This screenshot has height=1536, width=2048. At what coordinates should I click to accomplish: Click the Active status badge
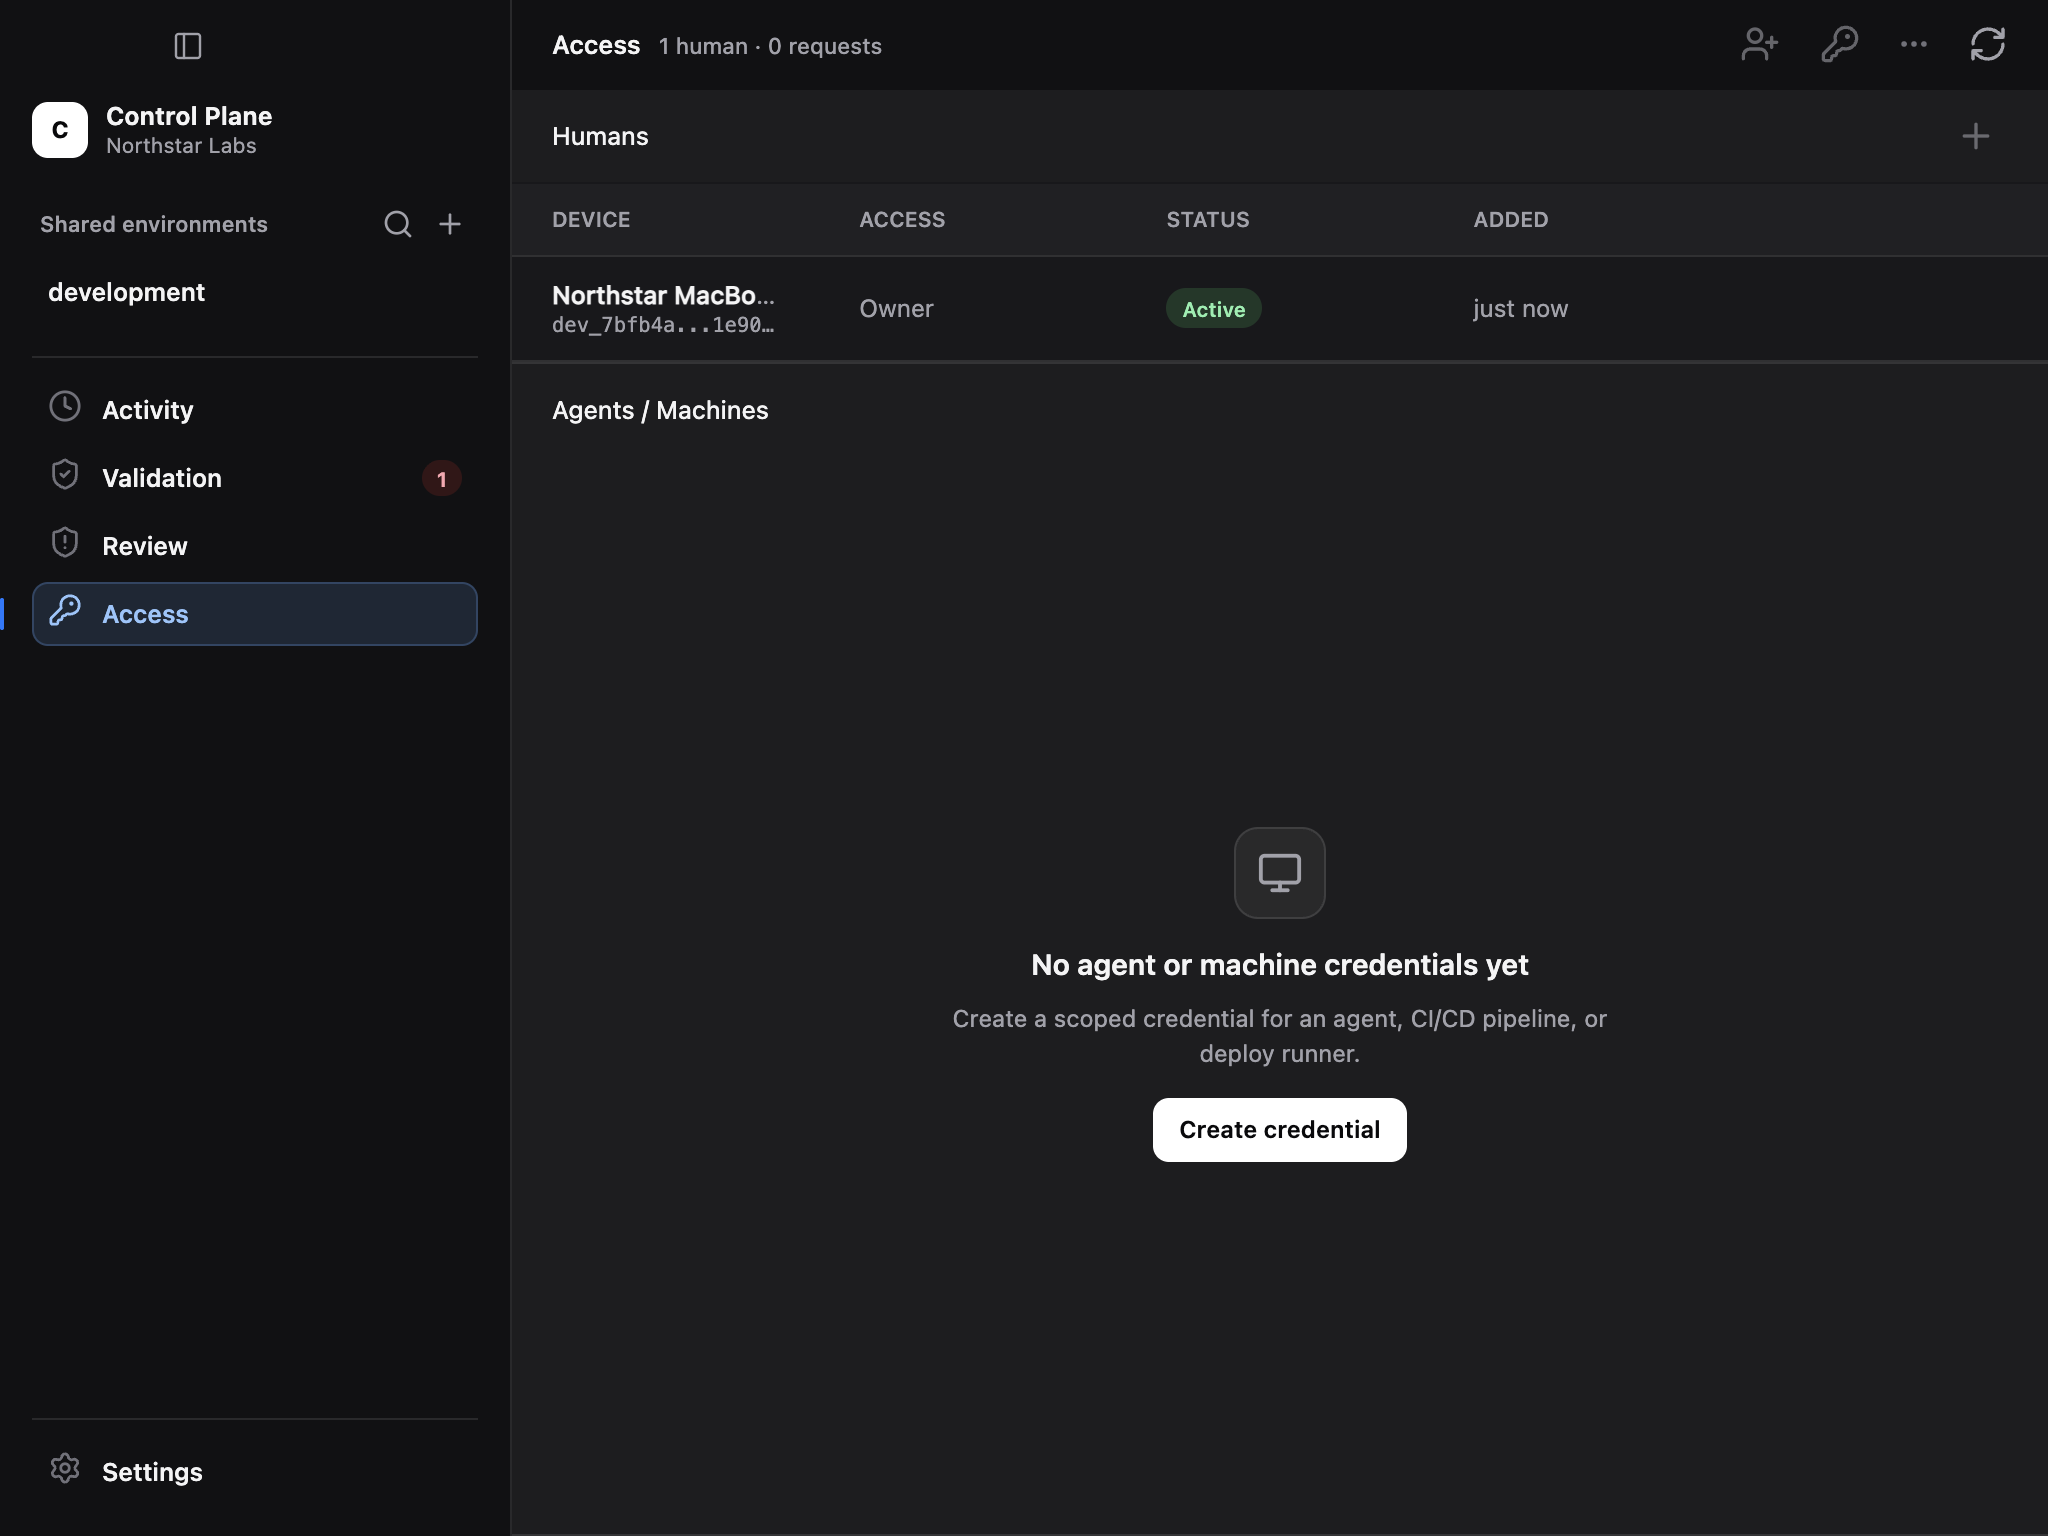pyautogui.click(x=1214, y=309)
